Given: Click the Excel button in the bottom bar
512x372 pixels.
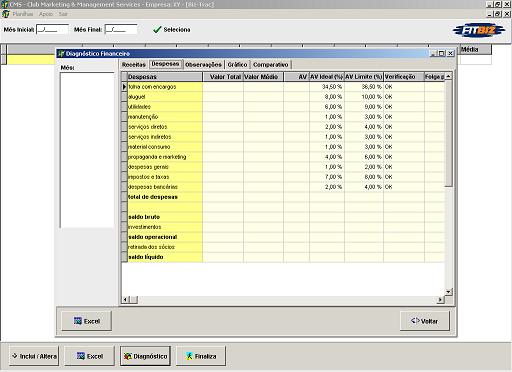Looking at the screenshot, I should [89, 356].
